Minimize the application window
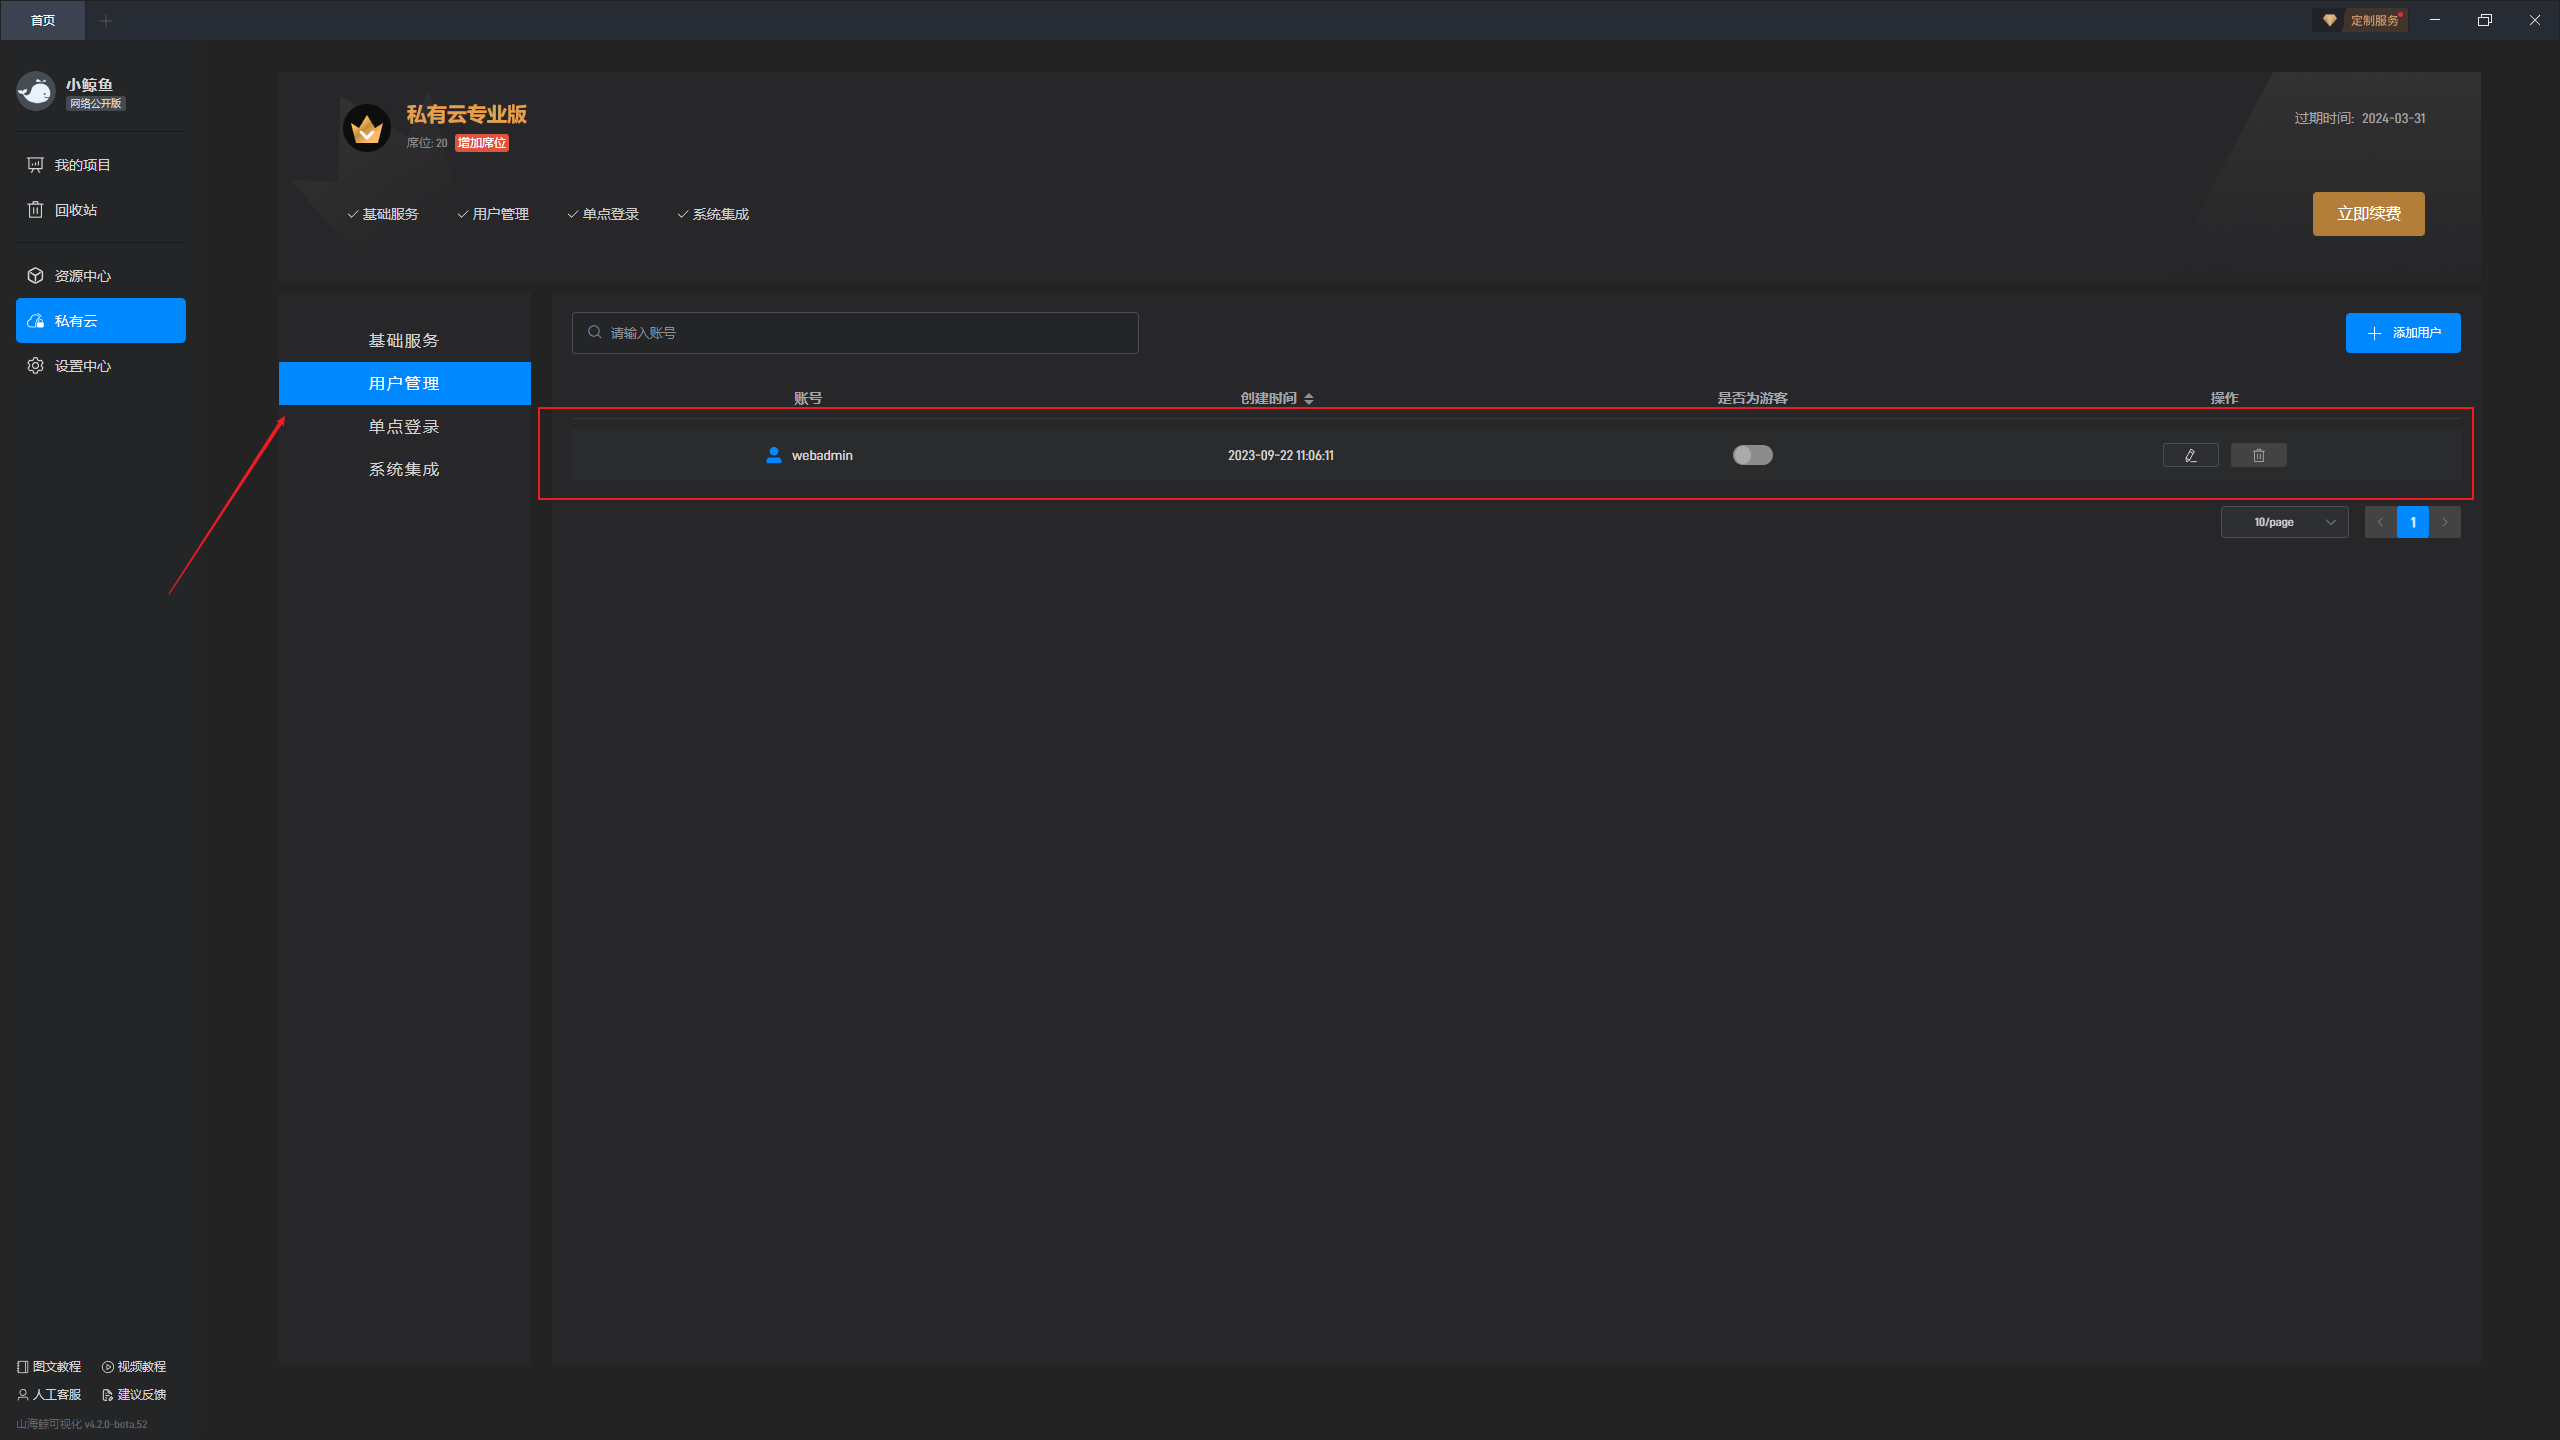The image size is (2560, 1440). pyautogui.click(x=2435, y=20)
